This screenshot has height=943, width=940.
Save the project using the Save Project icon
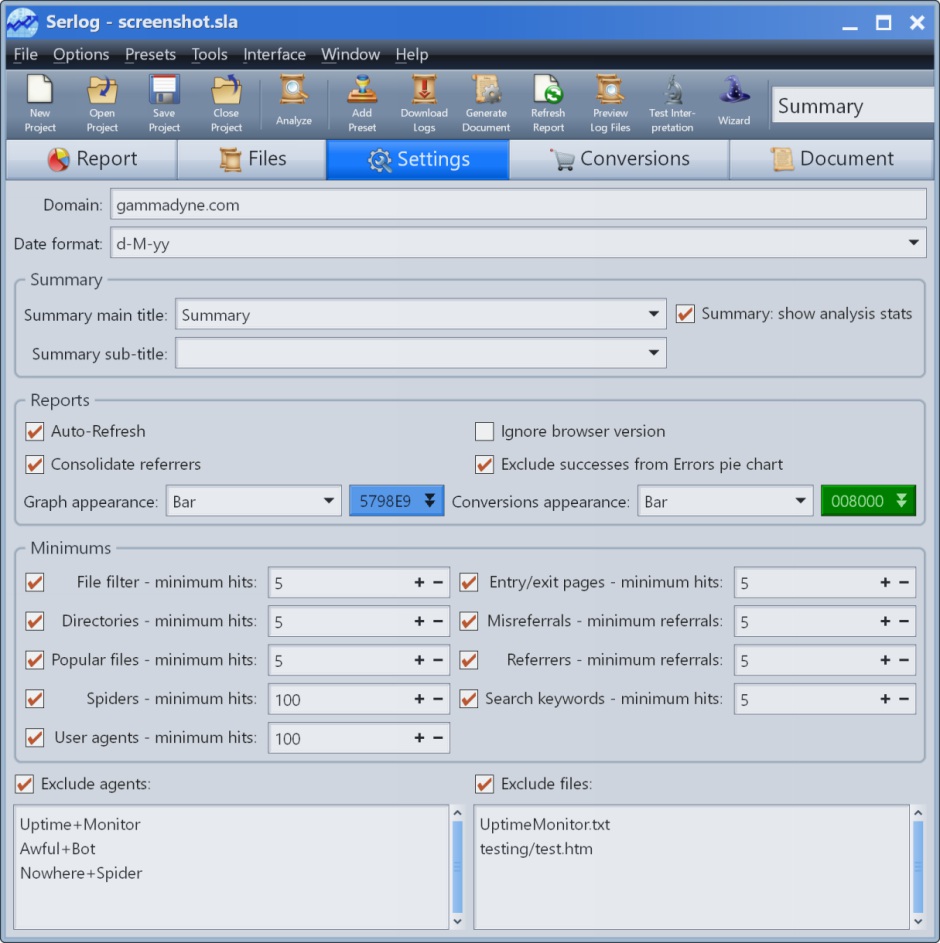[x=164, y=102]
